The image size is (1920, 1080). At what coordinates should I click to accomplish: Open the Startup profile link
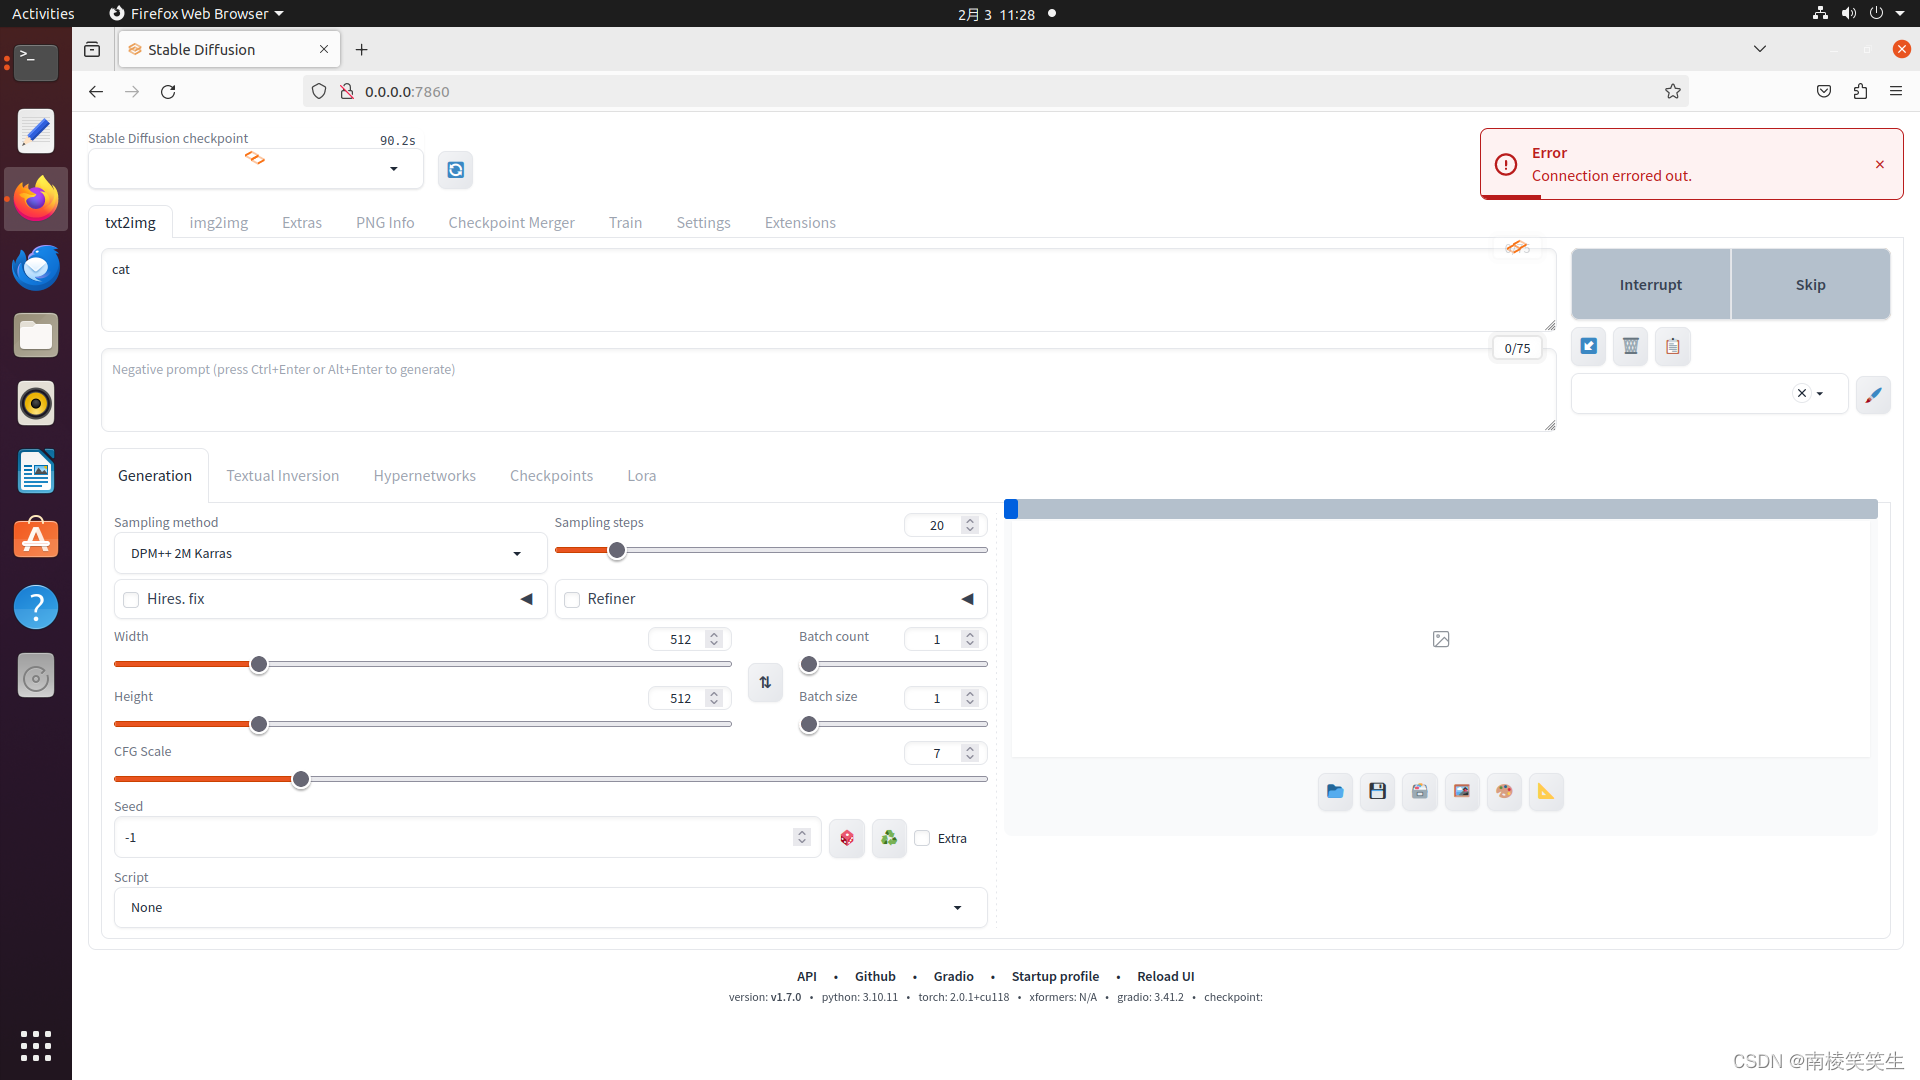[x=1055, y=976]
